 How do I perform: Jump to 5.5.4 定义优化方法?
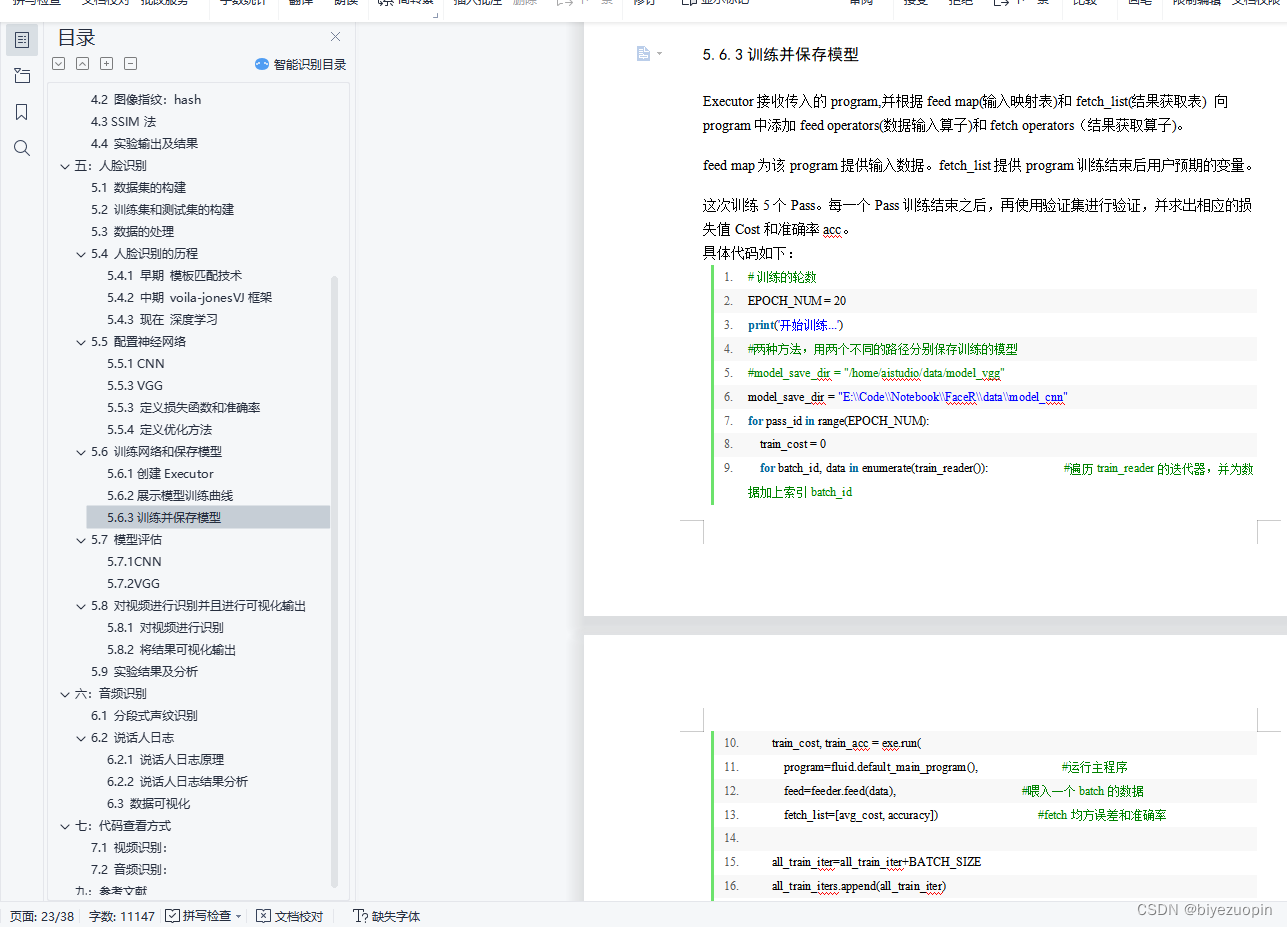tap(159, 430)
